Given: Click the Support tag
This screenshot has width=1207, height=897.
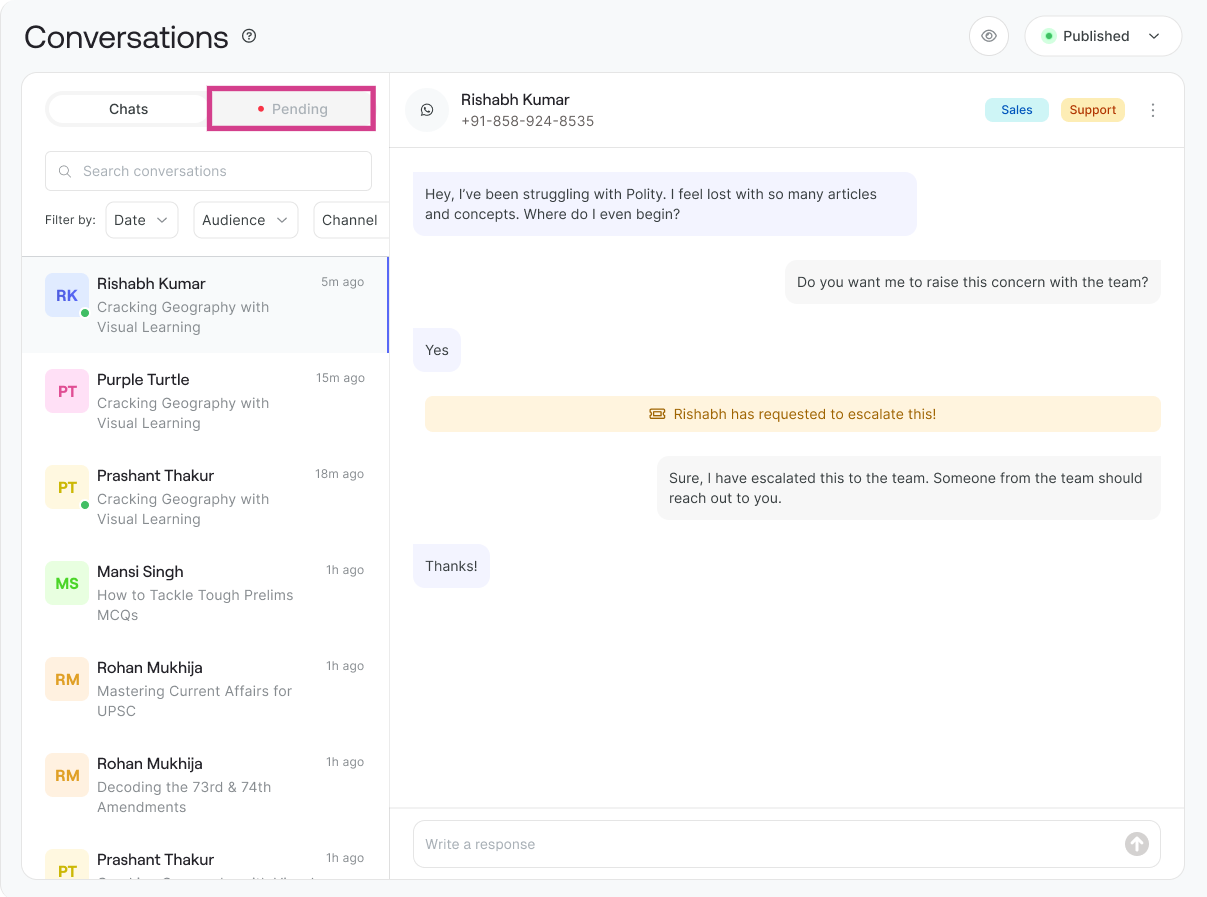Looking at the screenshot, I should (x=1092, y=110).
